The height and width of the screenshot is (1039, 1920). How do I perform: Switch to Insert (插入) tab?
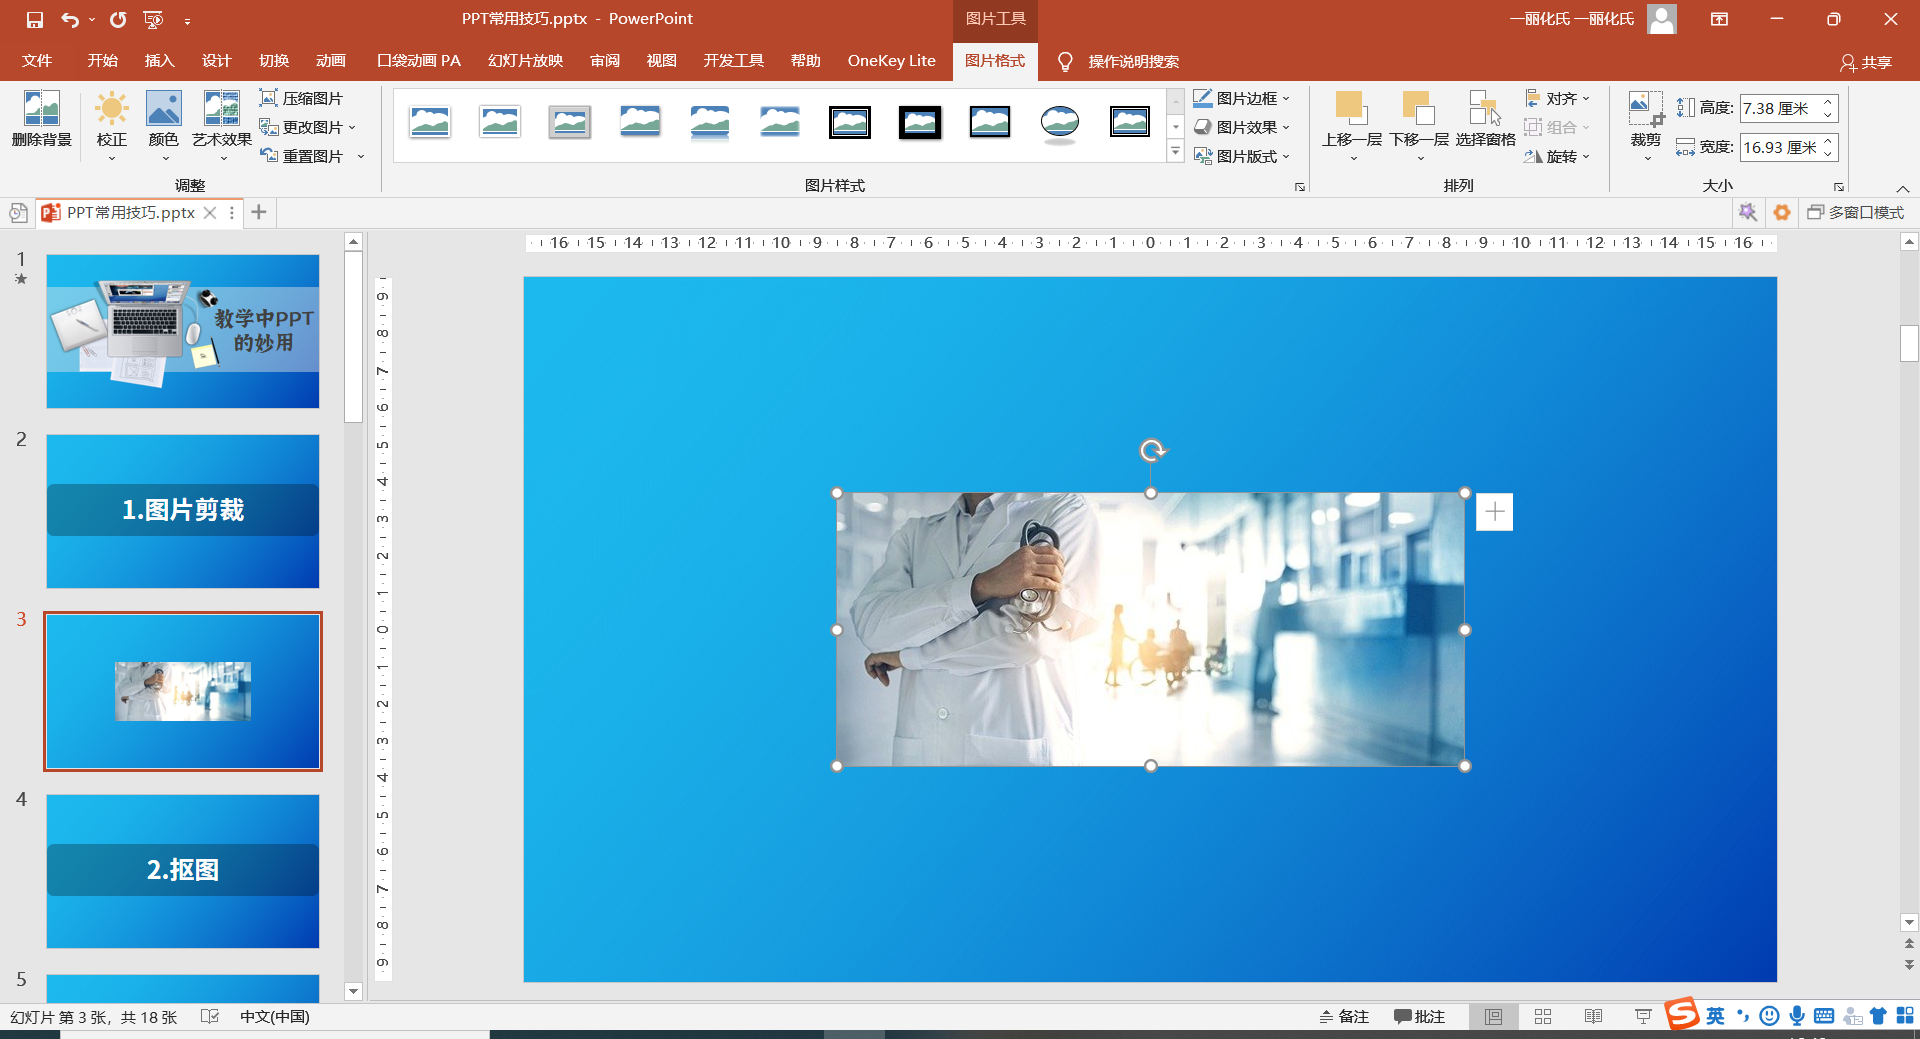pos(160,61)
